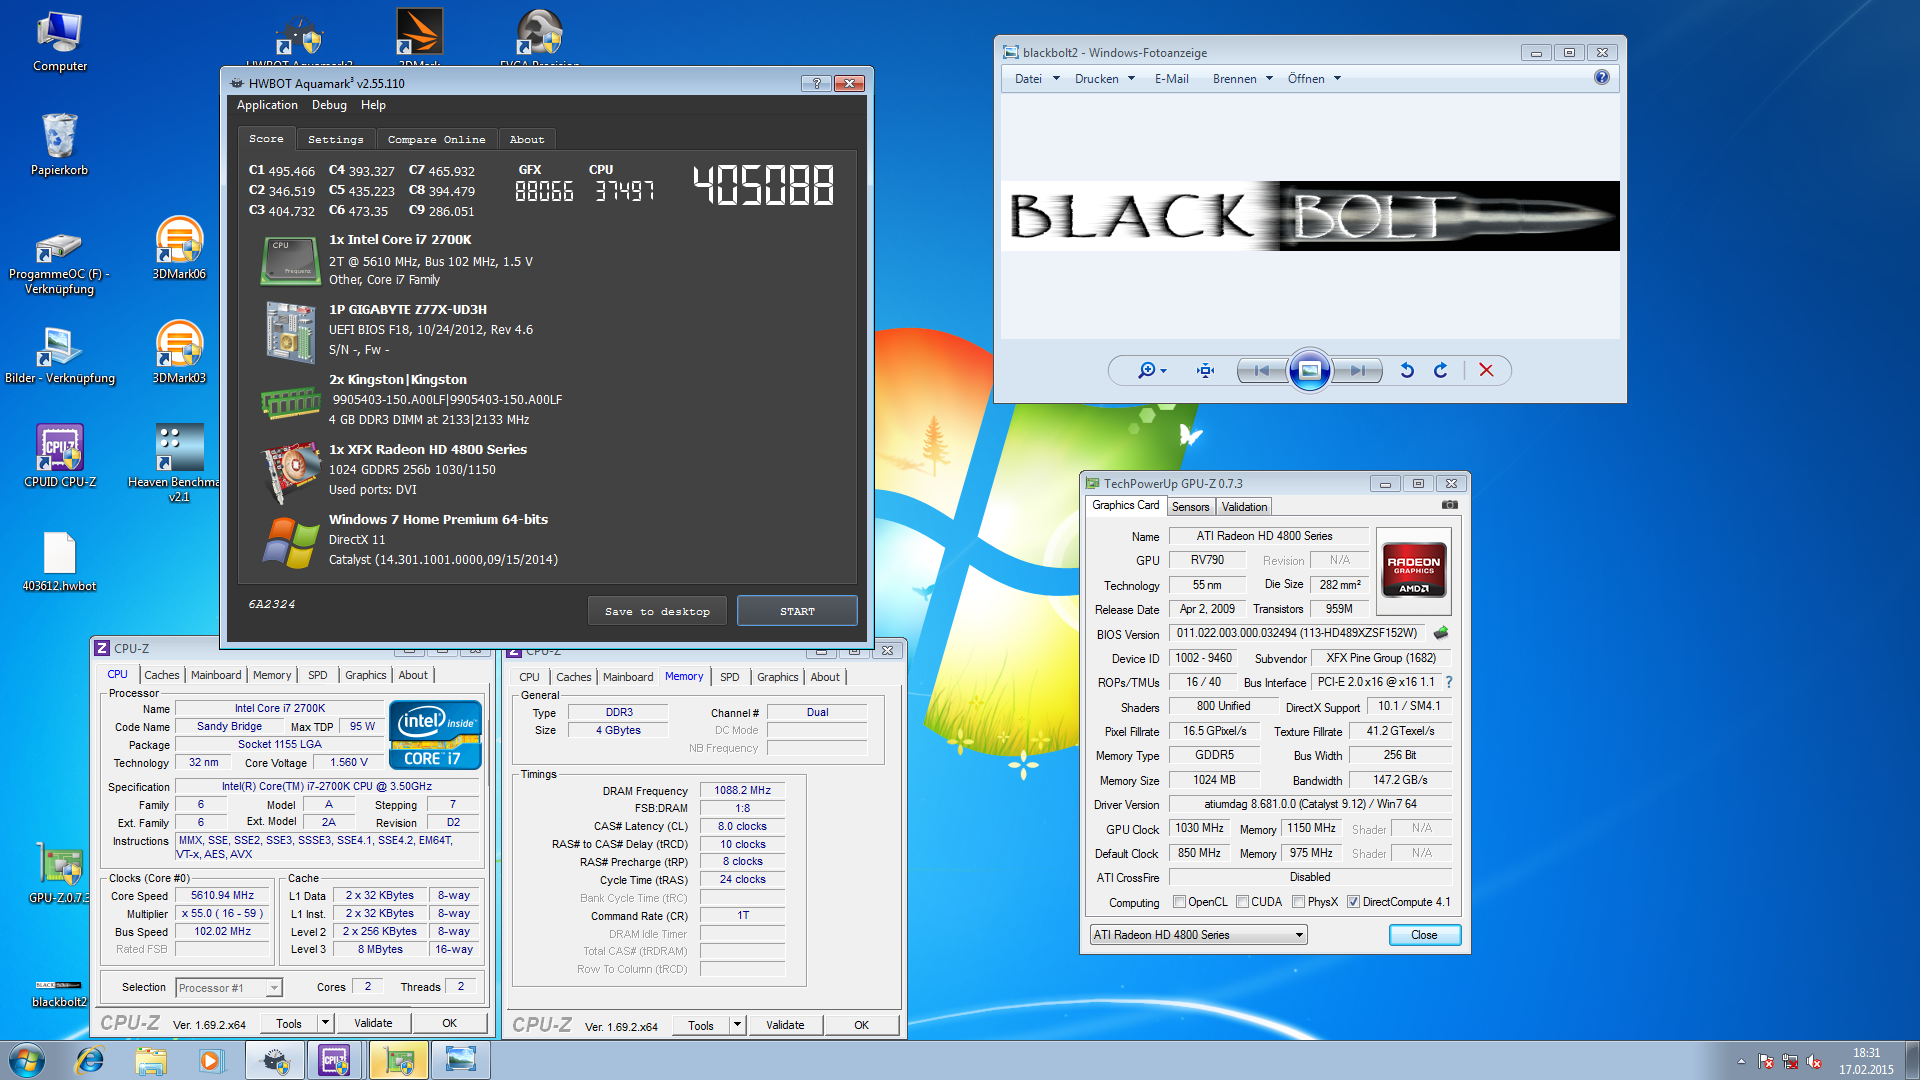
Task: Toggle PhysX checkbox in GPU-Z
Action: click(x=1298, y=902)
